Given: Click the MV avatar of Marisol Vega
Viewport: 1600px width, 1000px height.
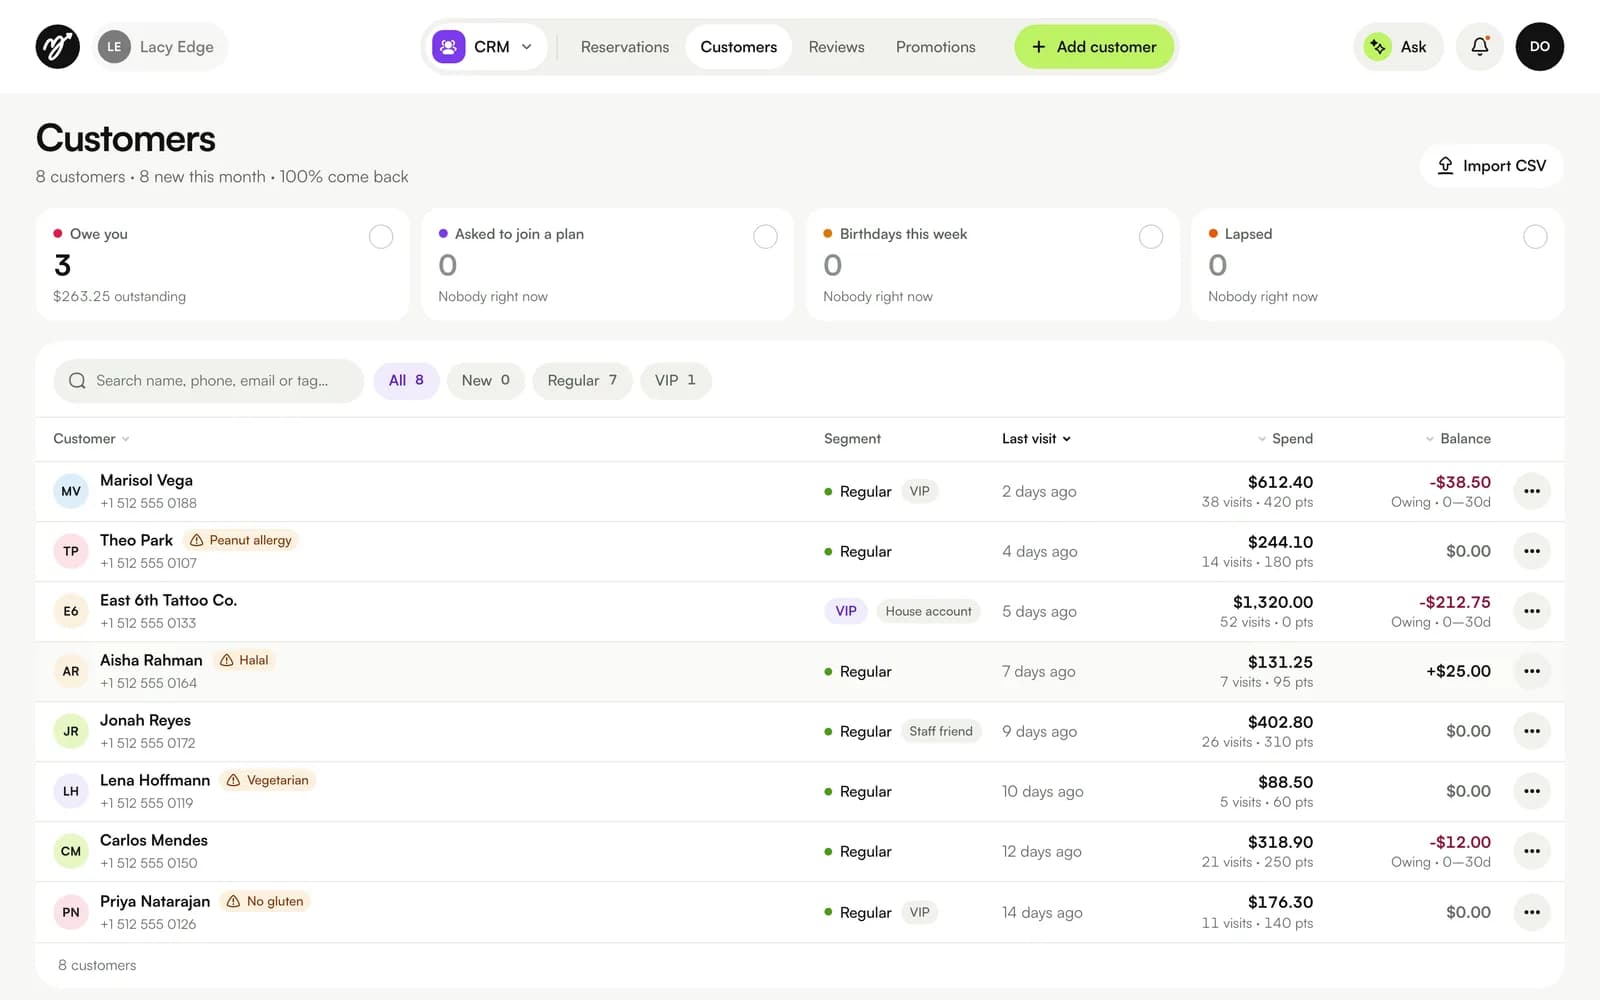Looking at the screenshot, I should click(x=71, y=491).
